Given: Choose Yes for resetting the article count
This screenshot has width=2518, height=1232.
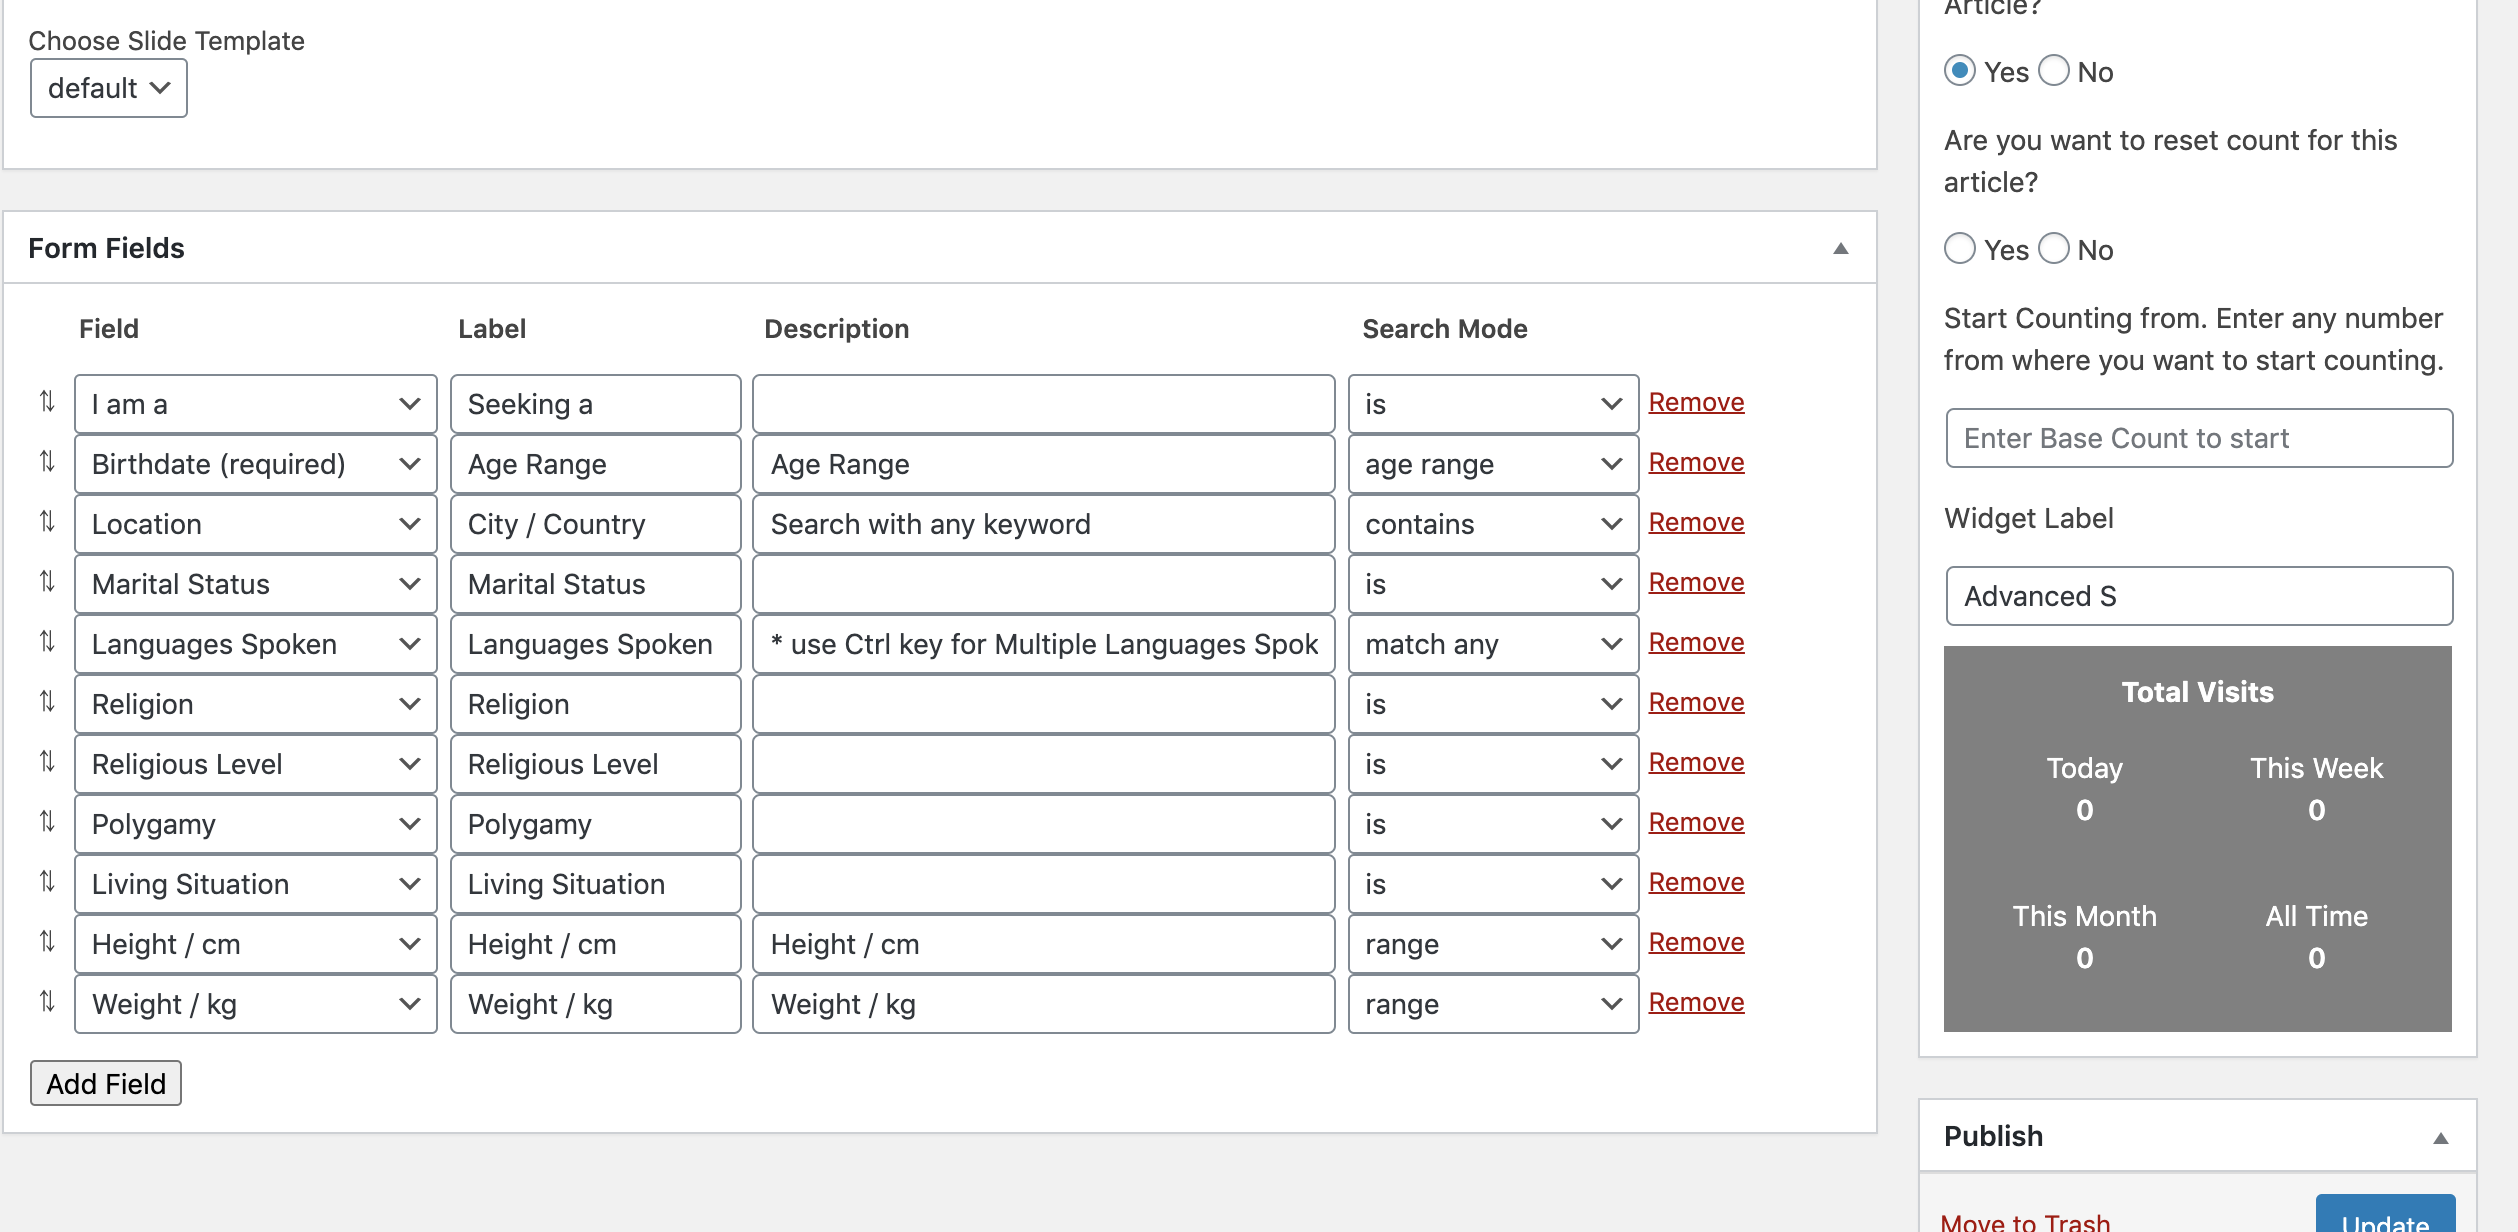Looking at the screenshot, I should click(1959, 249).
